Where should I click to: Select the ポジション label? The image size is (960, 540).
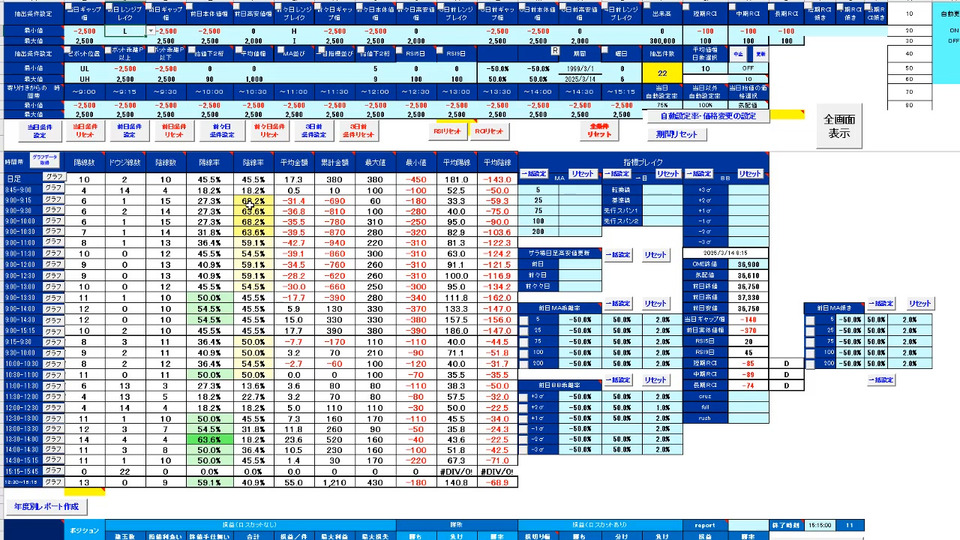tap(84, 531)
